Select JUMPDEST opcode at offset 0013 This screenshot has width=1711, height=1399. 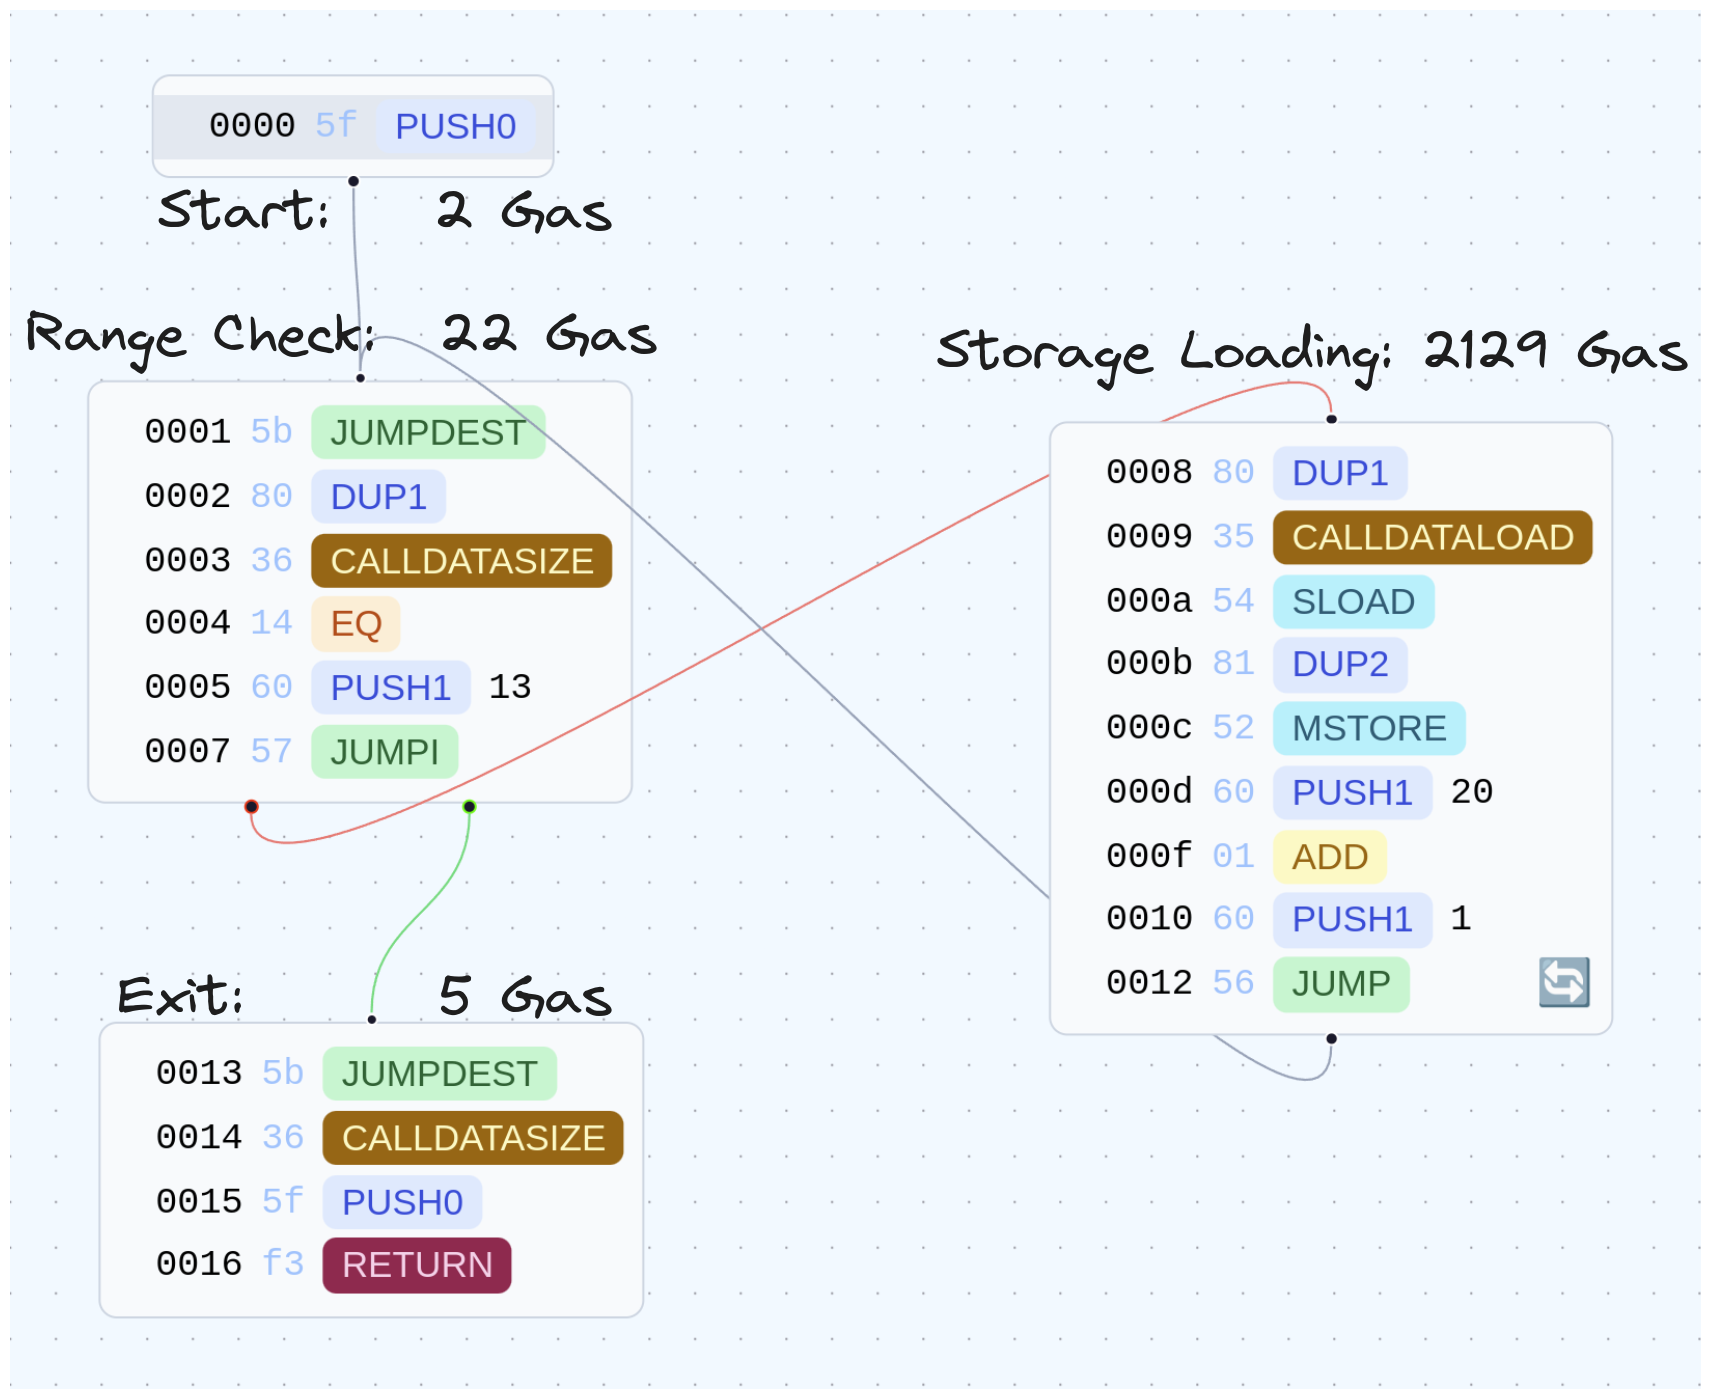[440, 1073]
